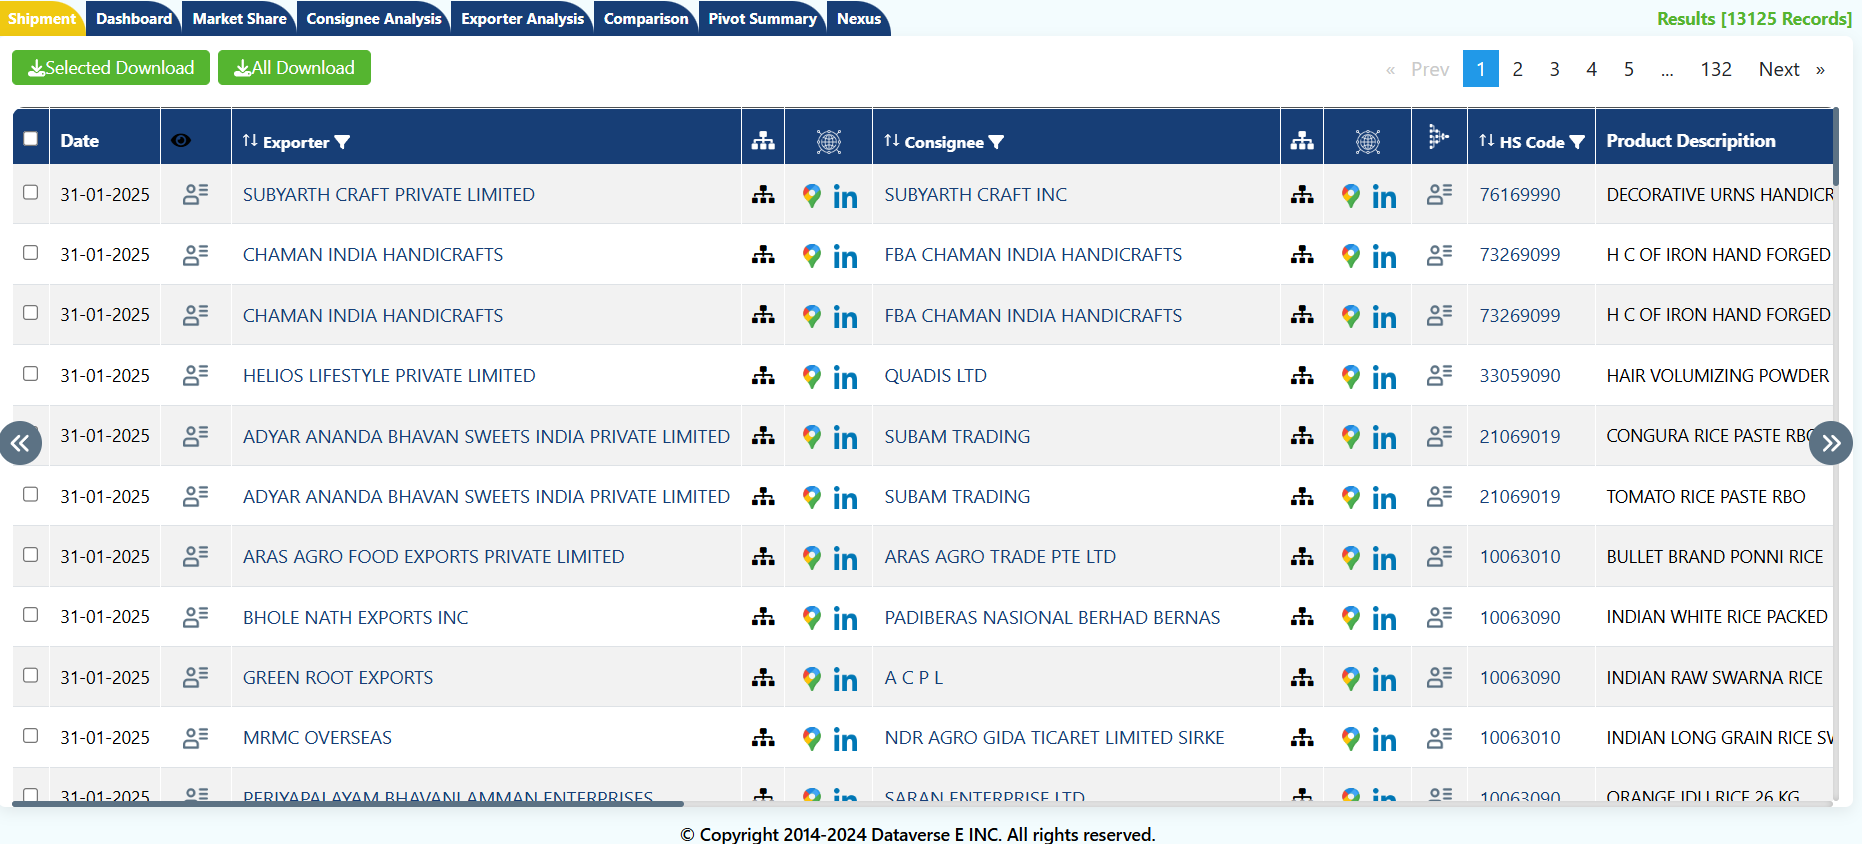The width and height of the screenshot is (1862, 844).
Task: Click the All Download button
Action: 294,68
